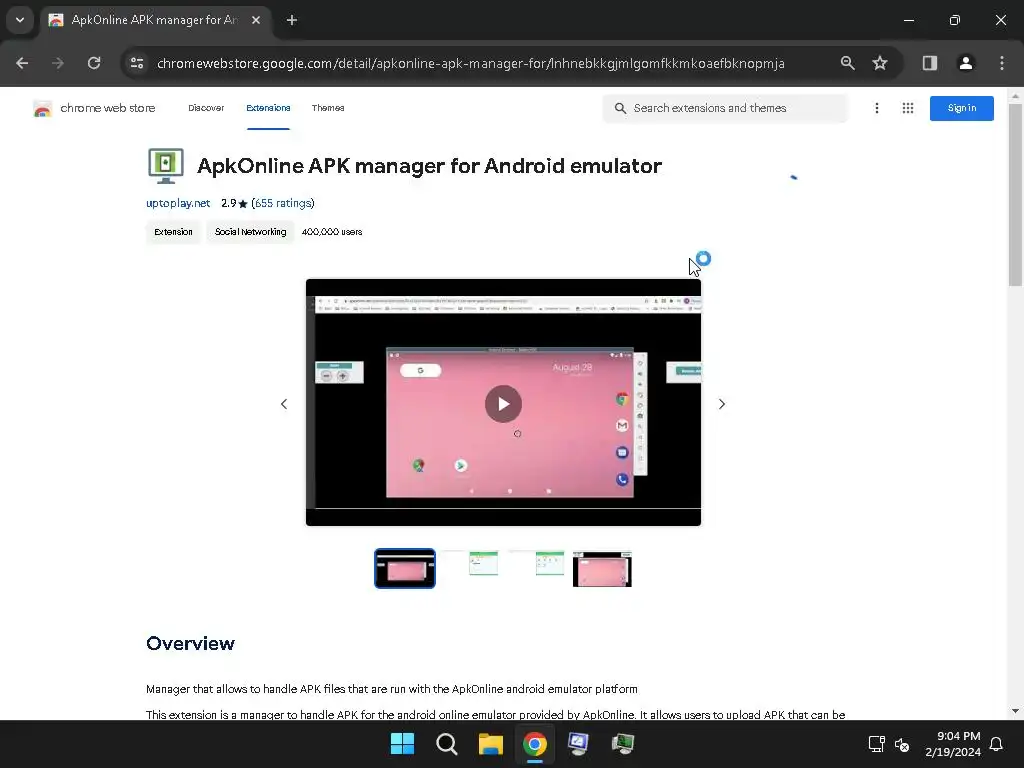Image resolution: width=1024 pixels, height=768 pixels.
Task: Open the Windows Start menu
Action: (402, 744)
